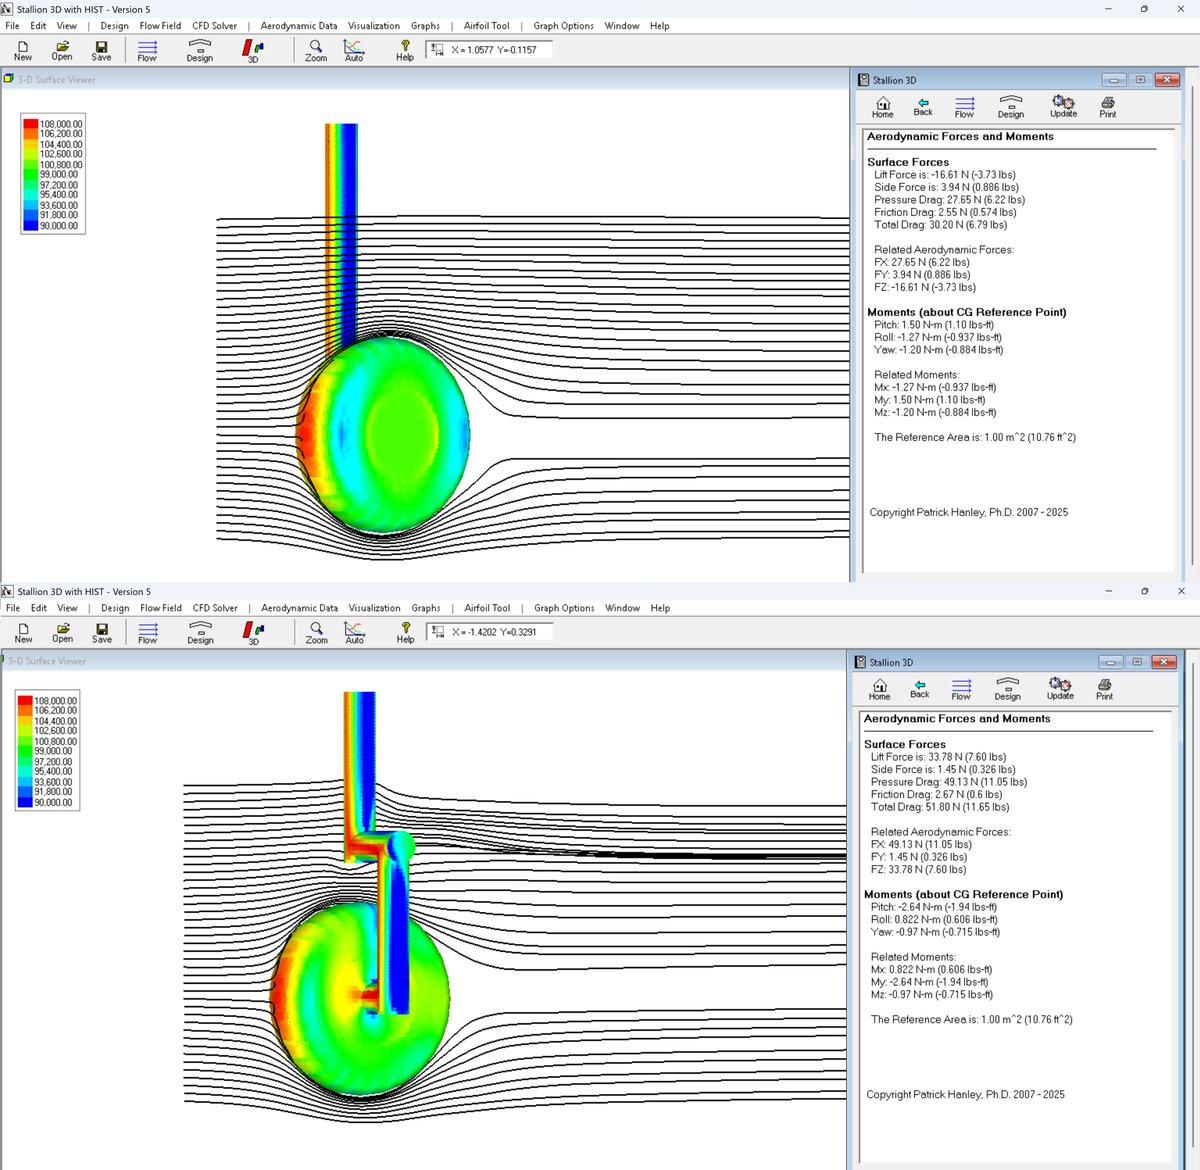Click the Save disk icon in the bottom window toolbar
1200x1170 pixels.
point(102,632)
